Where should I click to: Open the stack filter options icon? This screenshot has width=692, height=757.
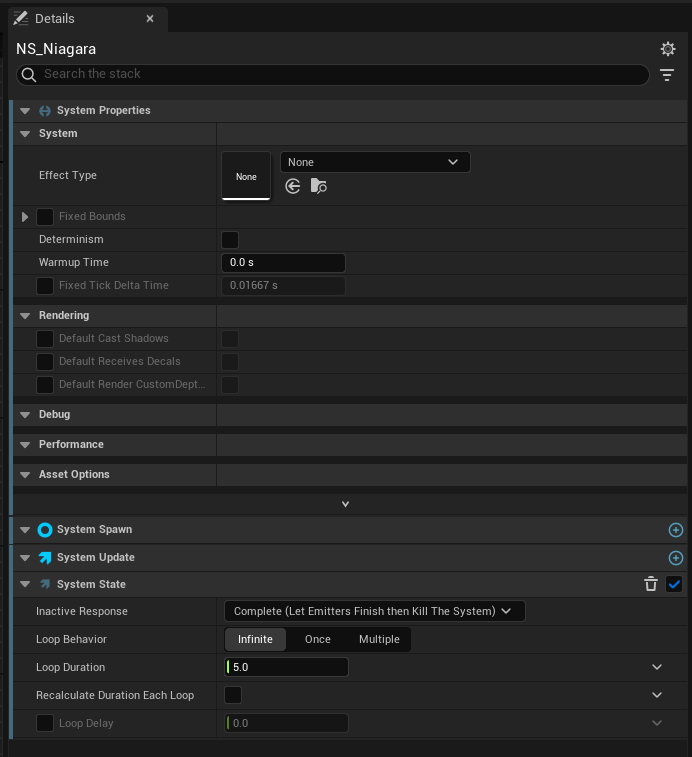coord(667,75)
